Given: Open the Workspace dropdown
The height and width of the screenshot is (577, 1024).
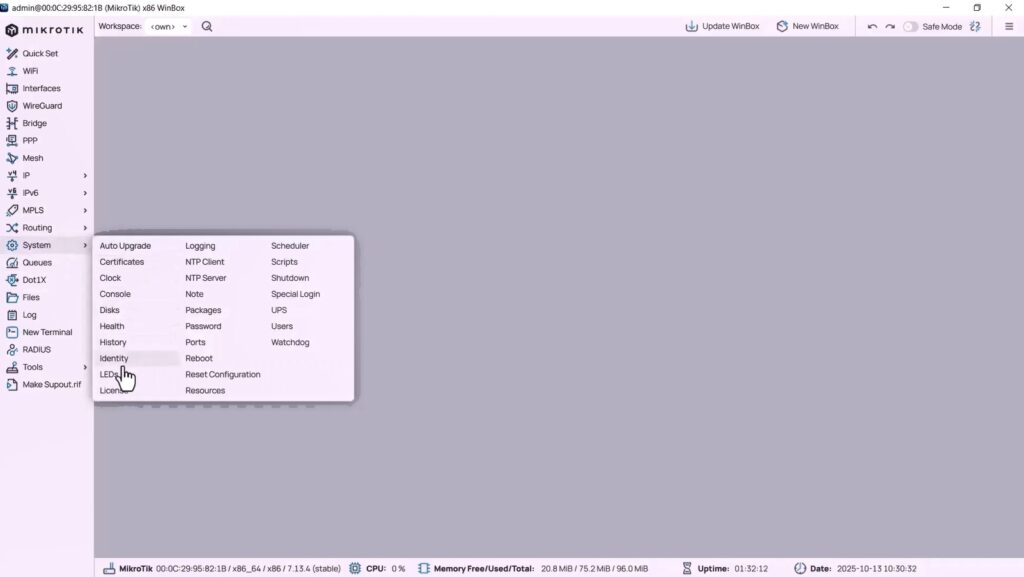Looking at the screenshot, I should coord(169,27).
